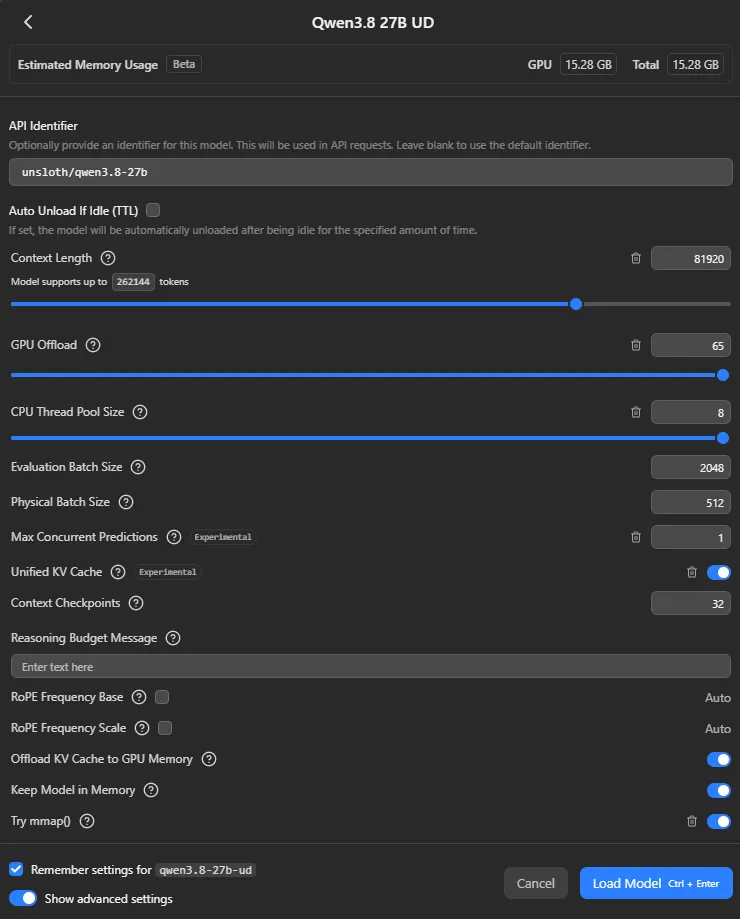
Task: Turn off Show advanced settings
Action: tap(23, 898)
